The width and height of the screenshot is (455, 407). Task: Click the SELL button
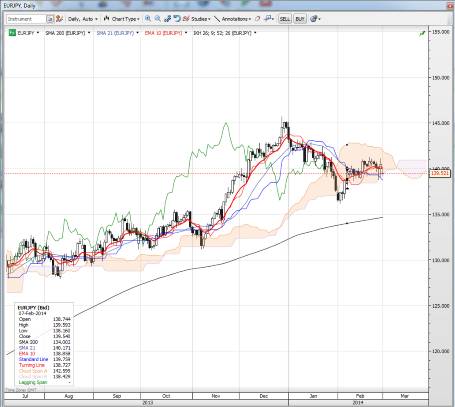pos(285,19)
